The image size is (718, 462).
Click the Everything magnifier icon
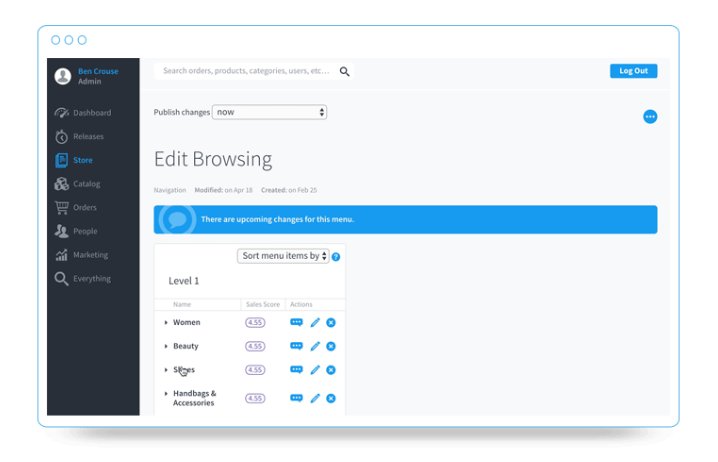coord(61,278)
